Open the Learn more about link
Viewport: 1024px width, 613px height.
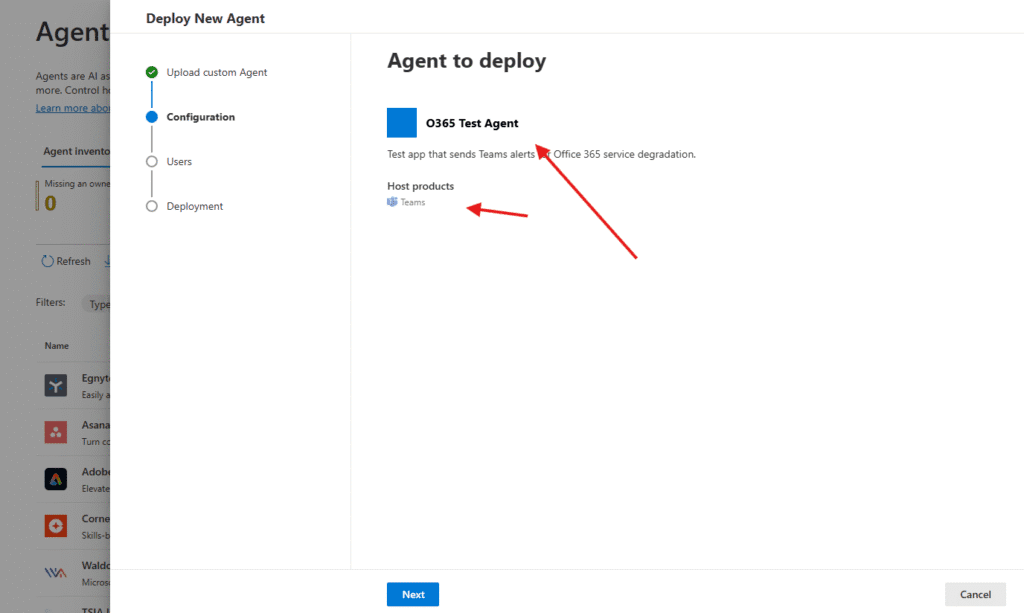pos(72,108)
